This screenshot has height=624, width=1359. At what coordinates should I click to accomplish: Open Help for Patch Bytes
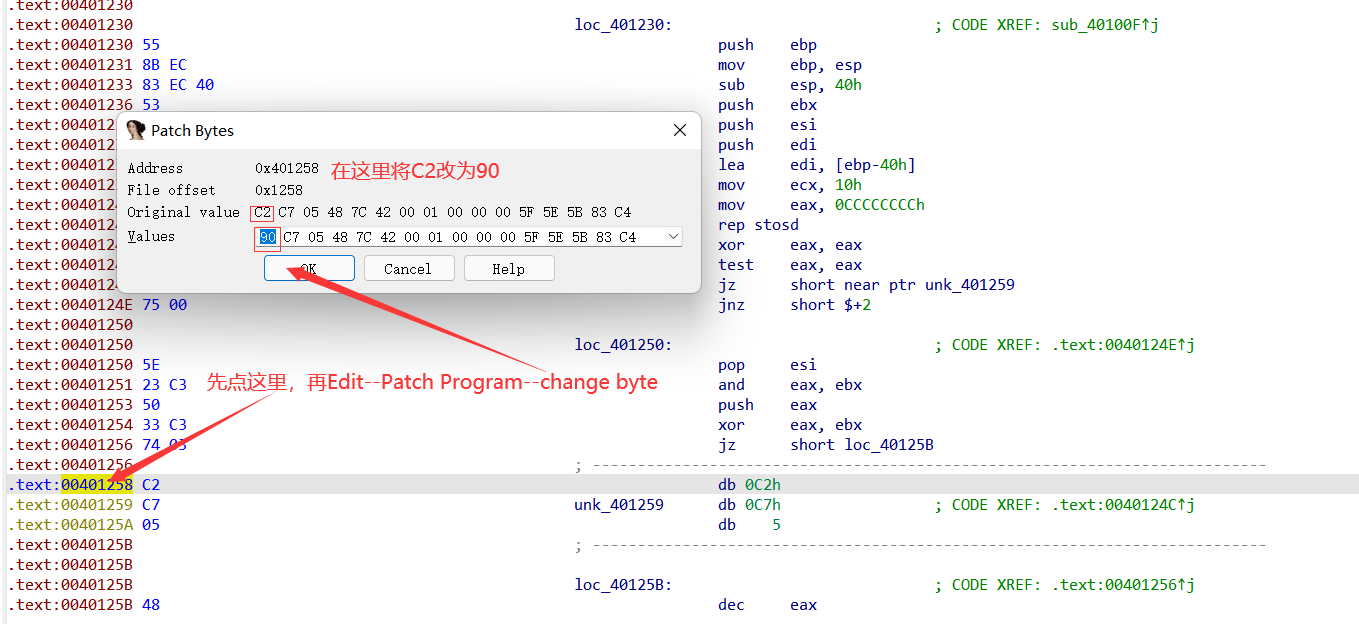coord(508,268)
